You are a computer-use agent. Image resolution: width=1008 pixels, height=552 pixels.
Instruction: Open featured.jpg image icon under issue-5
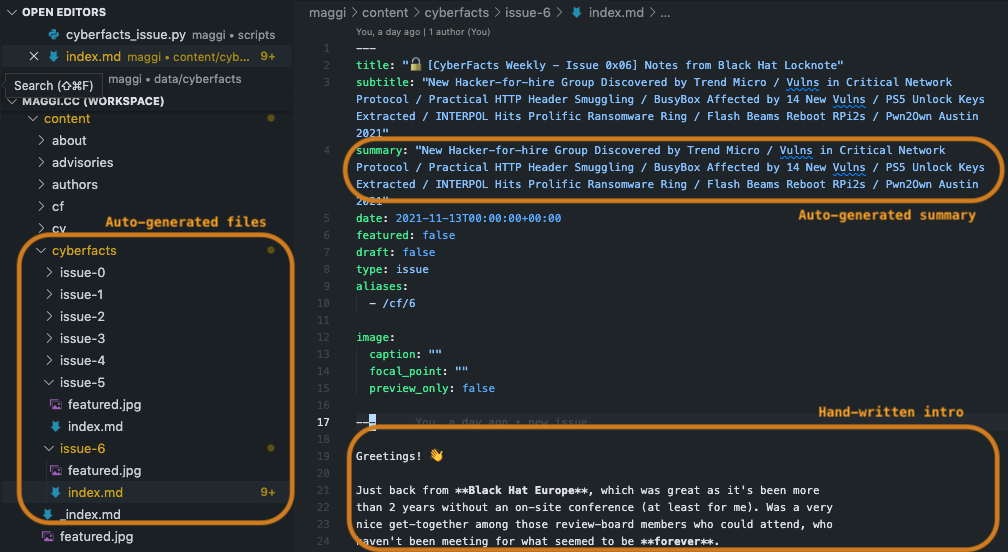(56, 405)
